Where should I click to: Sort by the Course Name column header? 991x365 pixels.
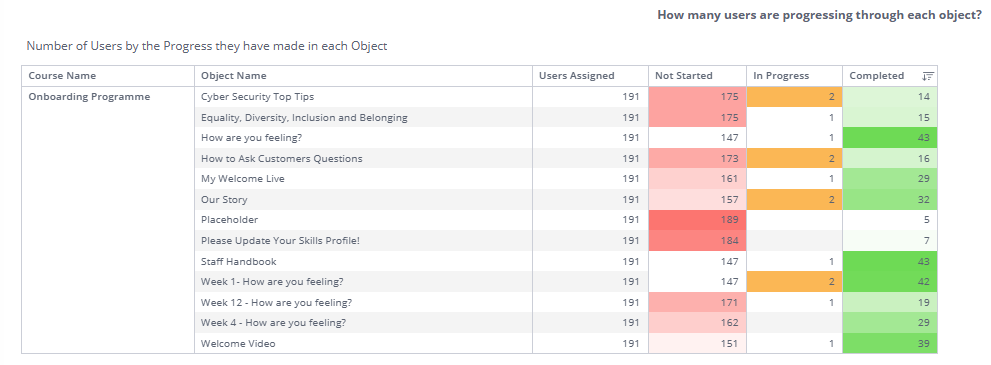click(x=63, y=76)
